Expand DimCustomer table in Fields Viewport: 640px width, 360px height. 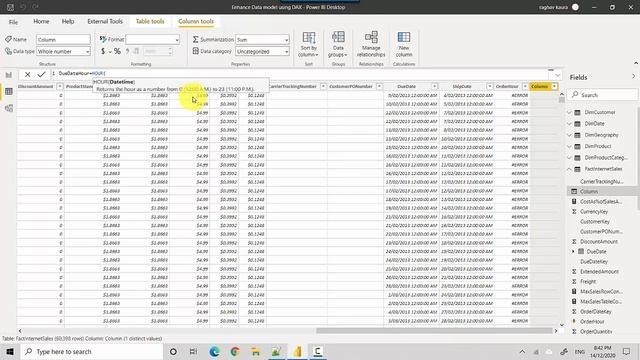(x=569, y=112)
